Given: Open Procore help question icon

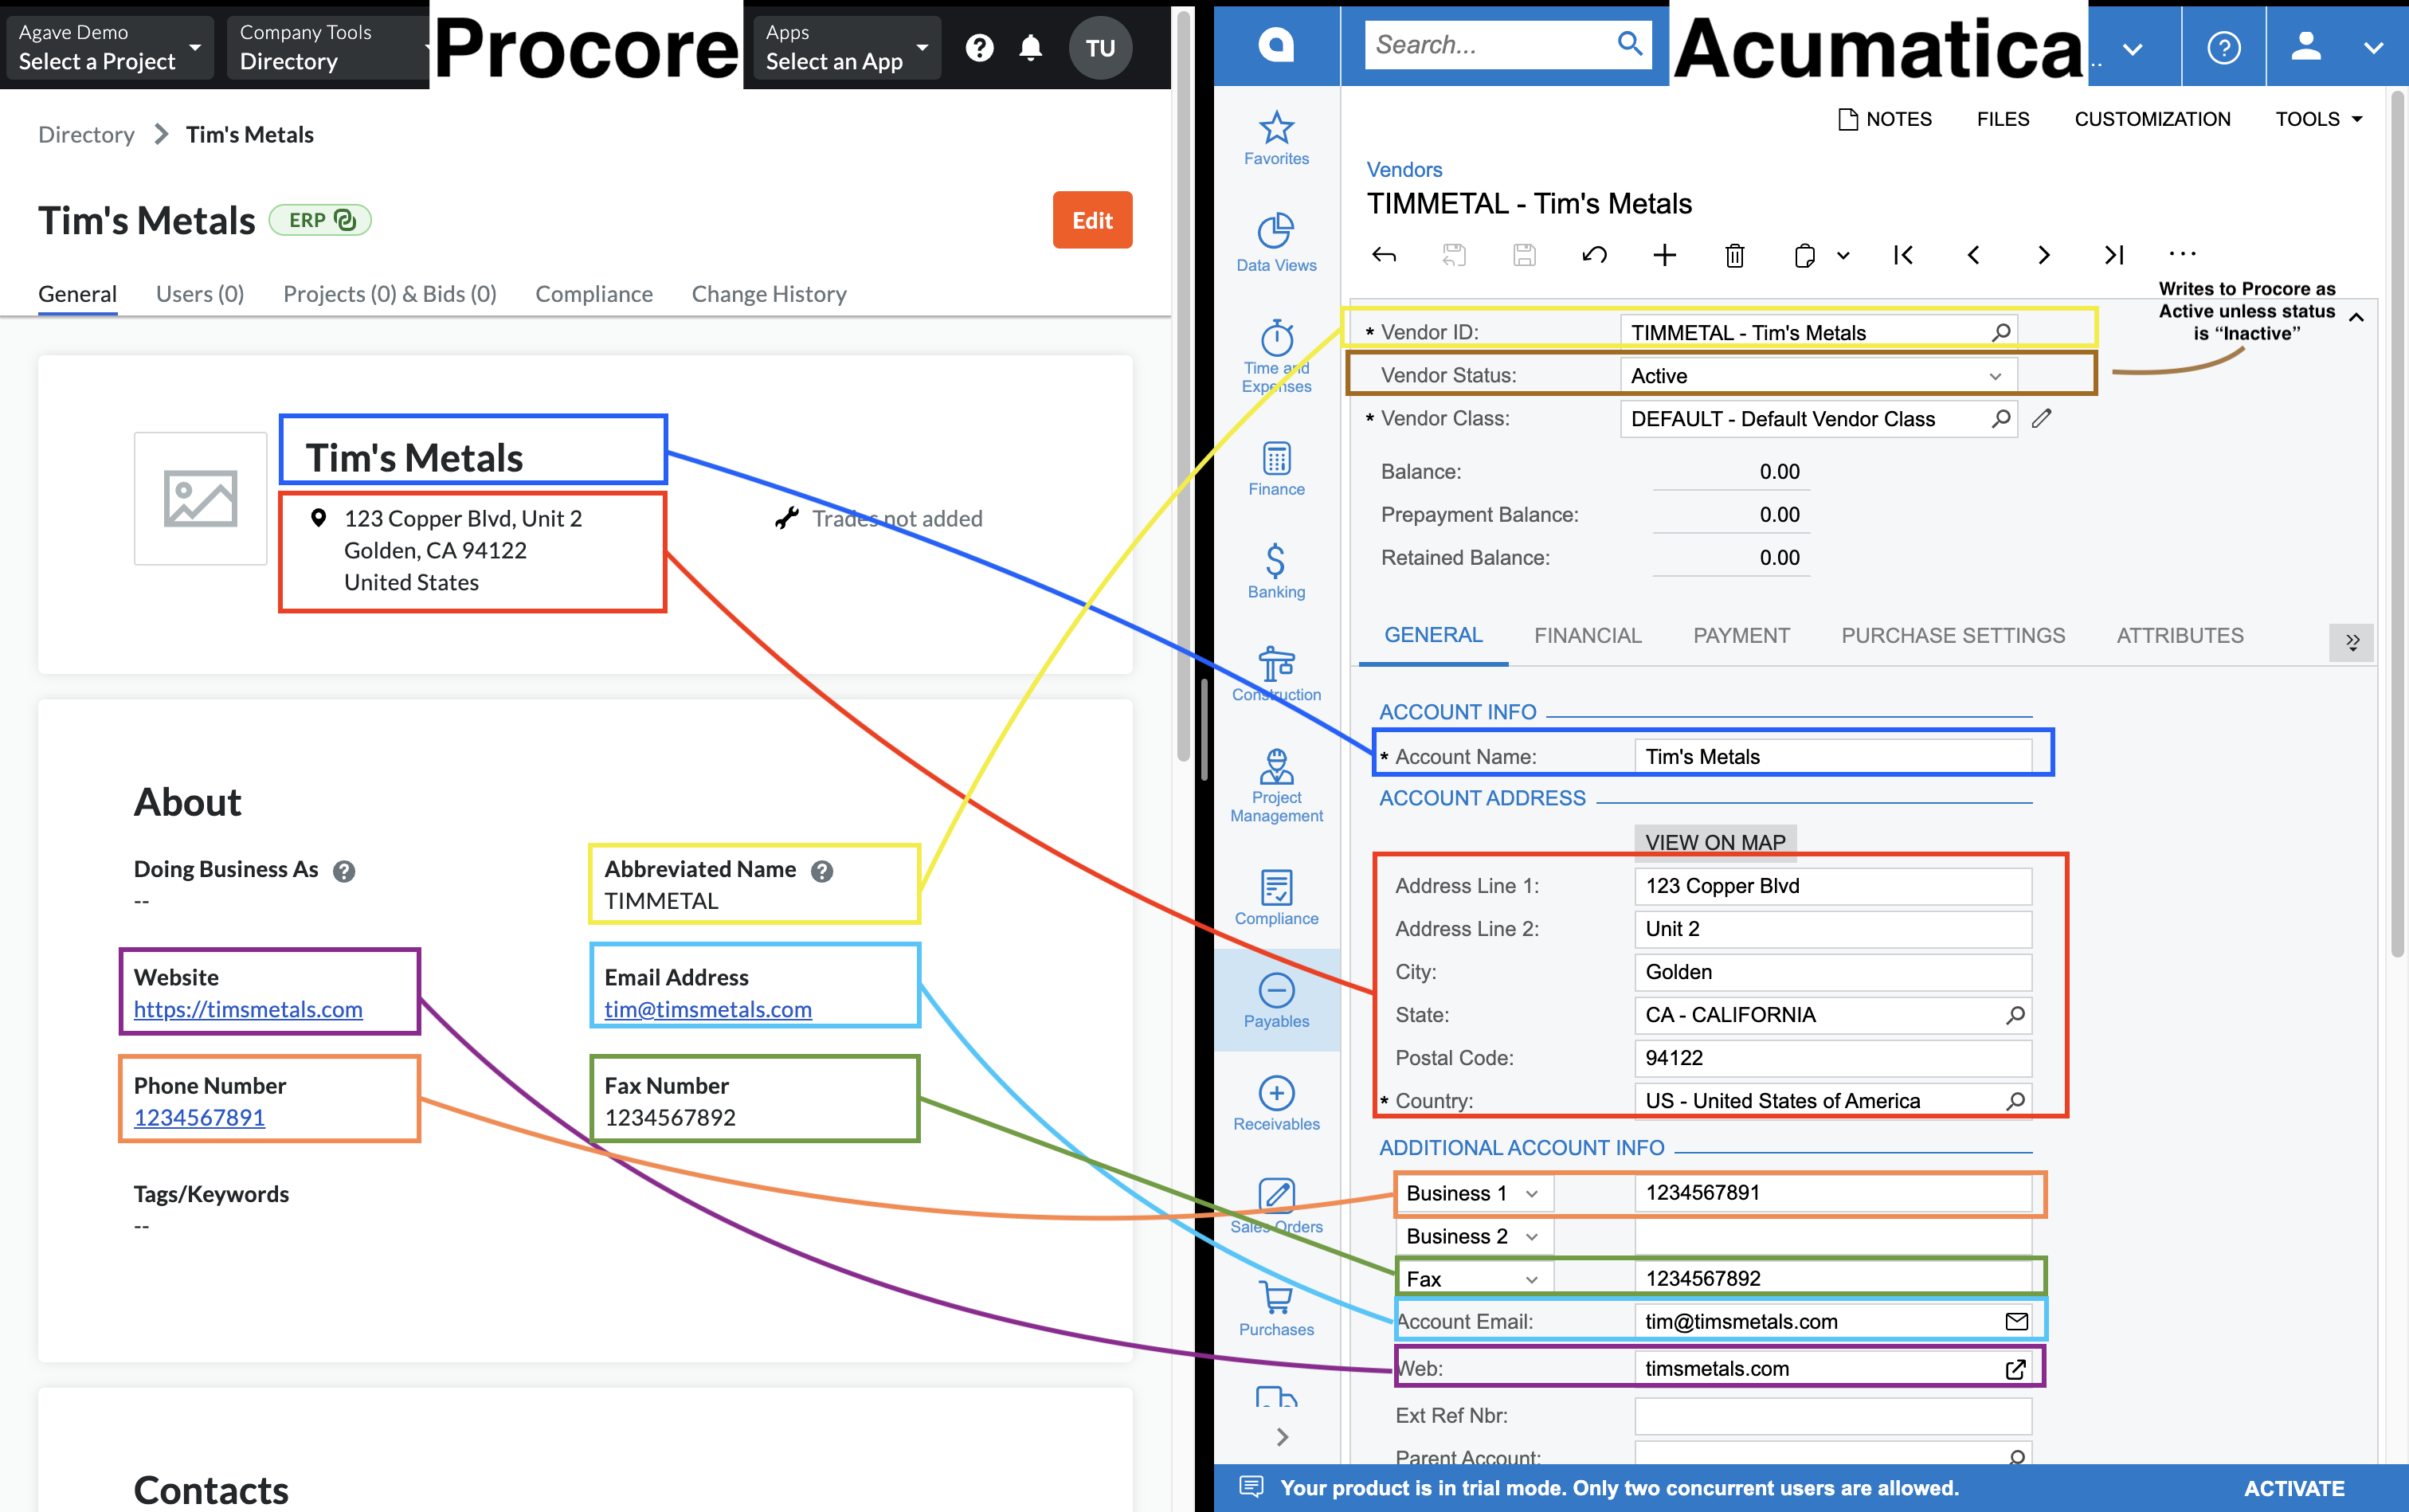Looking at the screenshot, I should [979, 47].
